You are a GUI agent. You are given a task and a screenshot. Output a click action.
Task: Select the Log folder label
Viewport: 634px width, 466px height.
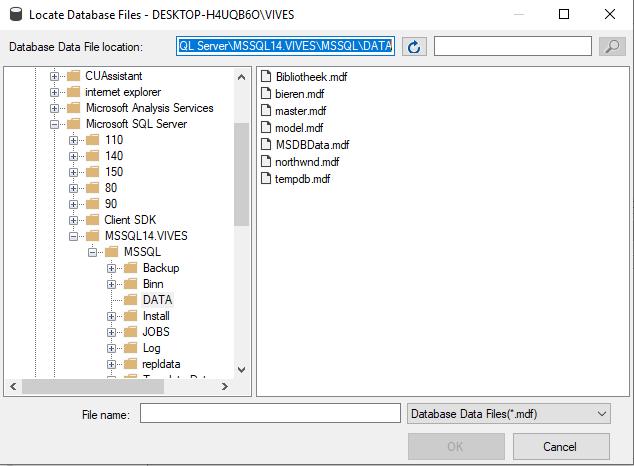click(x=152, y=348)
